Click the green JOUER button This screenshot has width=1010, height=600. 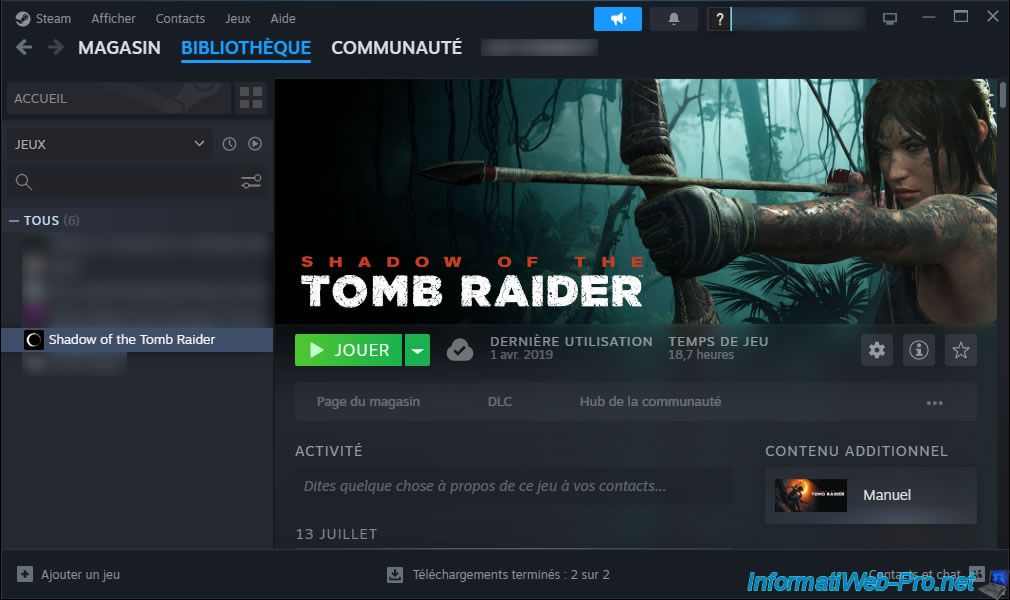coord(348,350)
